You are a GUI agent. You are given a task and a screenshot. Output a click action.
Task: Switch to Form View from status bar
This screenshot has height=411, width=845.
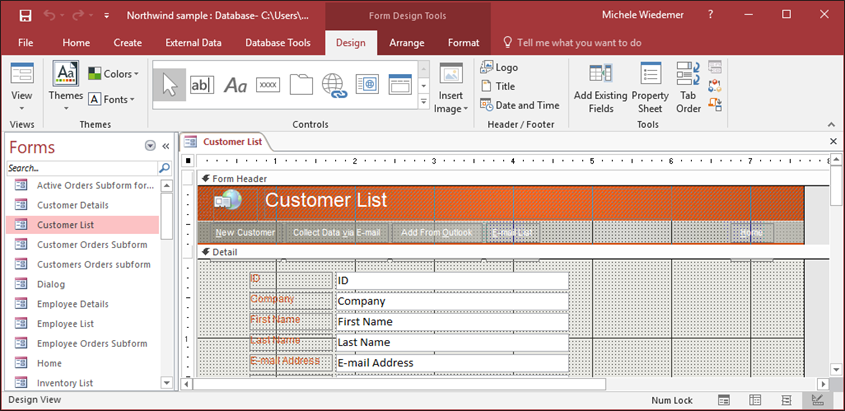[x=724, y=400]
